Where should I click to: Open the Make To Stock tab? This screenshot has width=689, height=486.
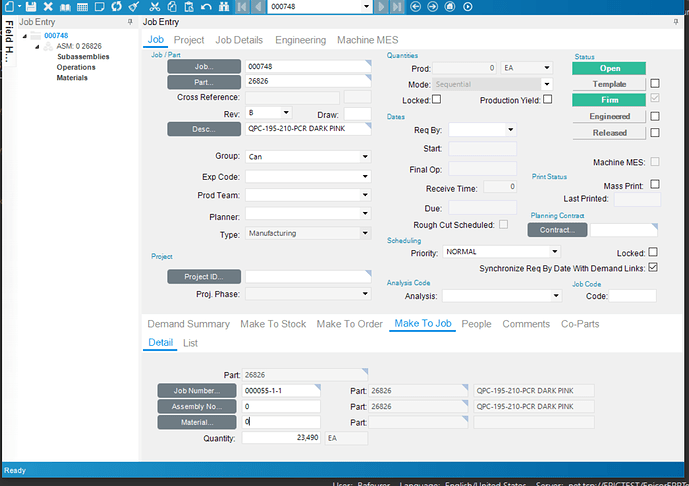pyautogui.click(x=273, y=324)
